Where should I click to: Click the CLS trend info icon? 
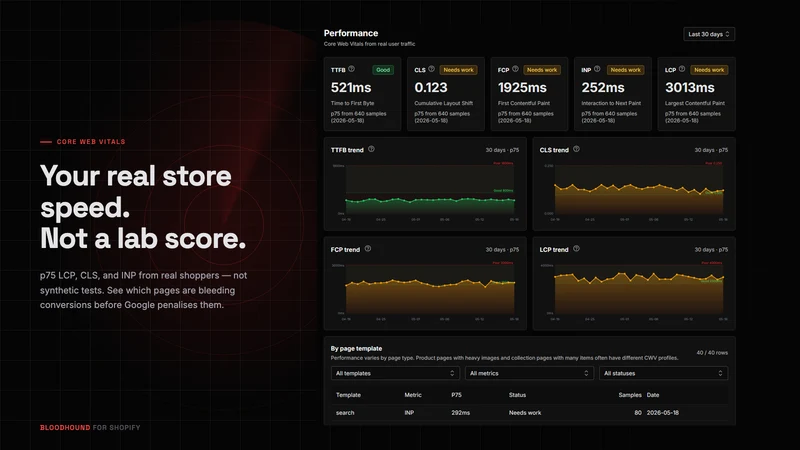coord(577,149)
